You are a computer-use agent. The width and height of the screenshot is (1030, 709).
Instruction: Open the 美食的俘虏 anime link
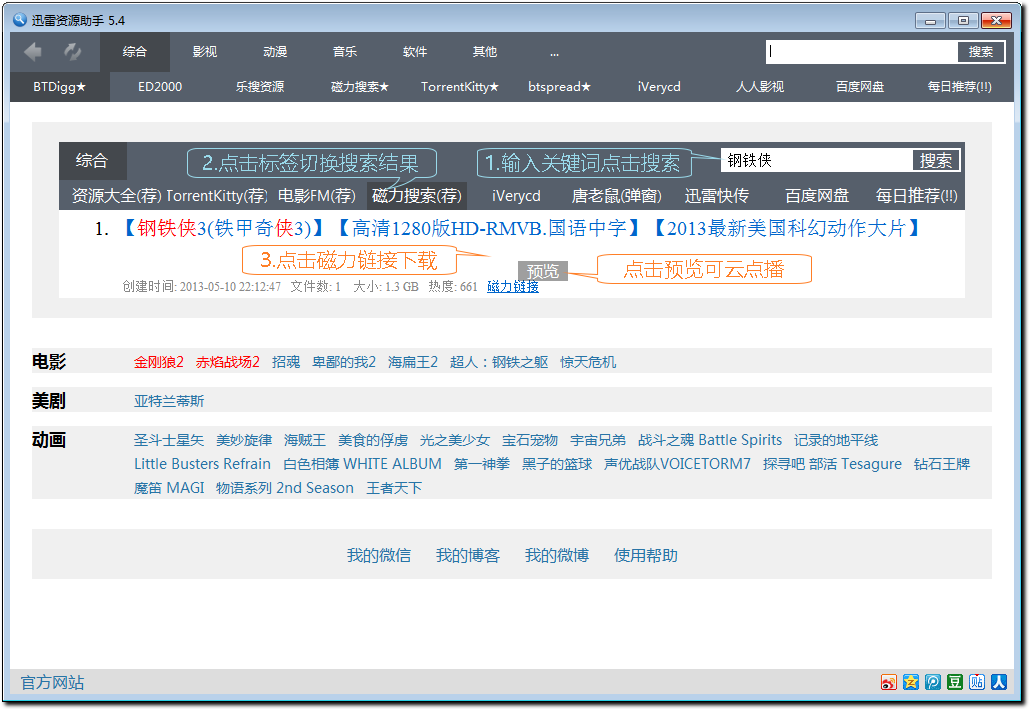click(372, 440)
